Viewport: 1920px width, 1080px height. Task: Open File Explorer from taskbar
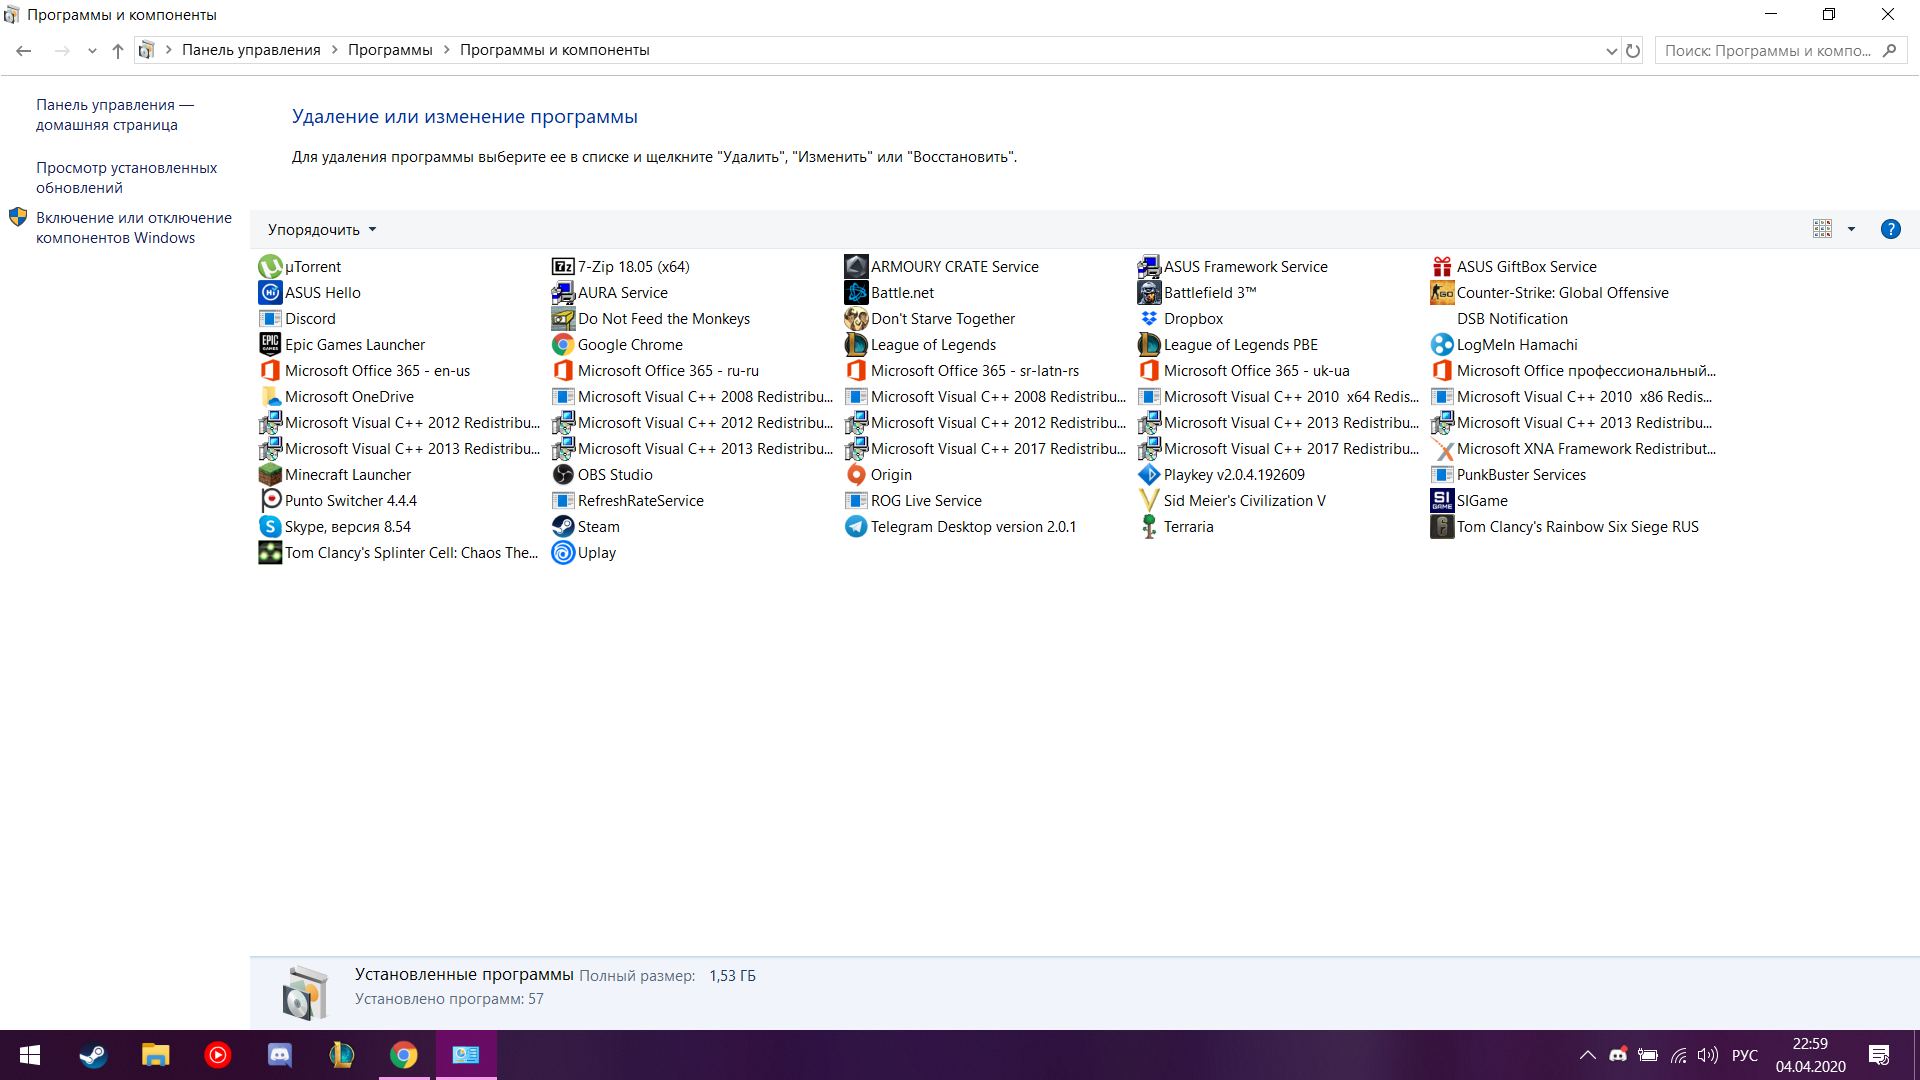click(x=155, y=1055)
